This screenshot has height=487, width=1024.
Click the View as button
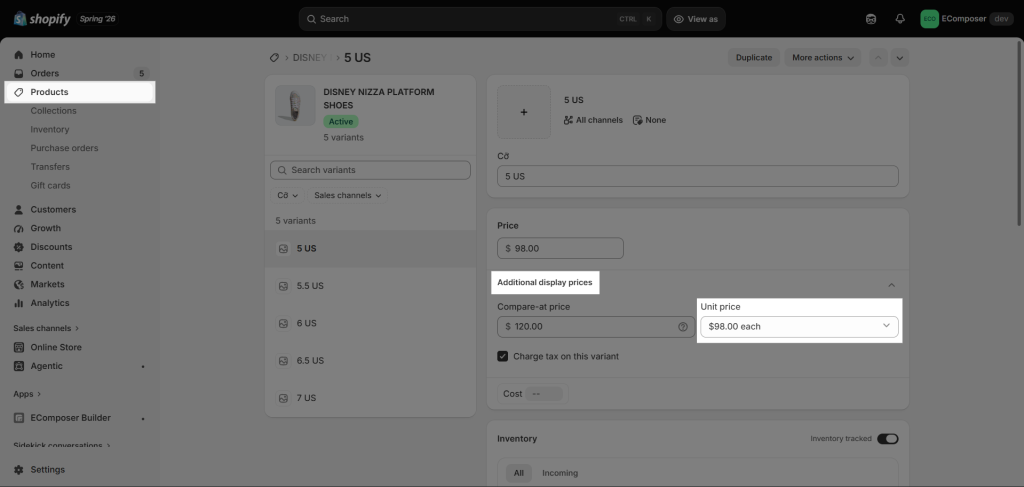tap(696, 19)
